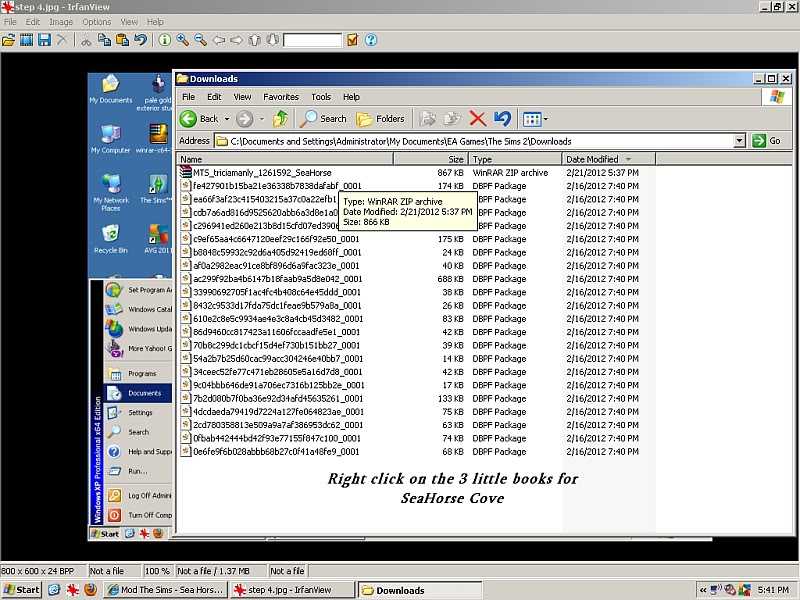Click the taskbar clock showing 5:41 PM
Screen dimensions: 800x600
point(773,590)
